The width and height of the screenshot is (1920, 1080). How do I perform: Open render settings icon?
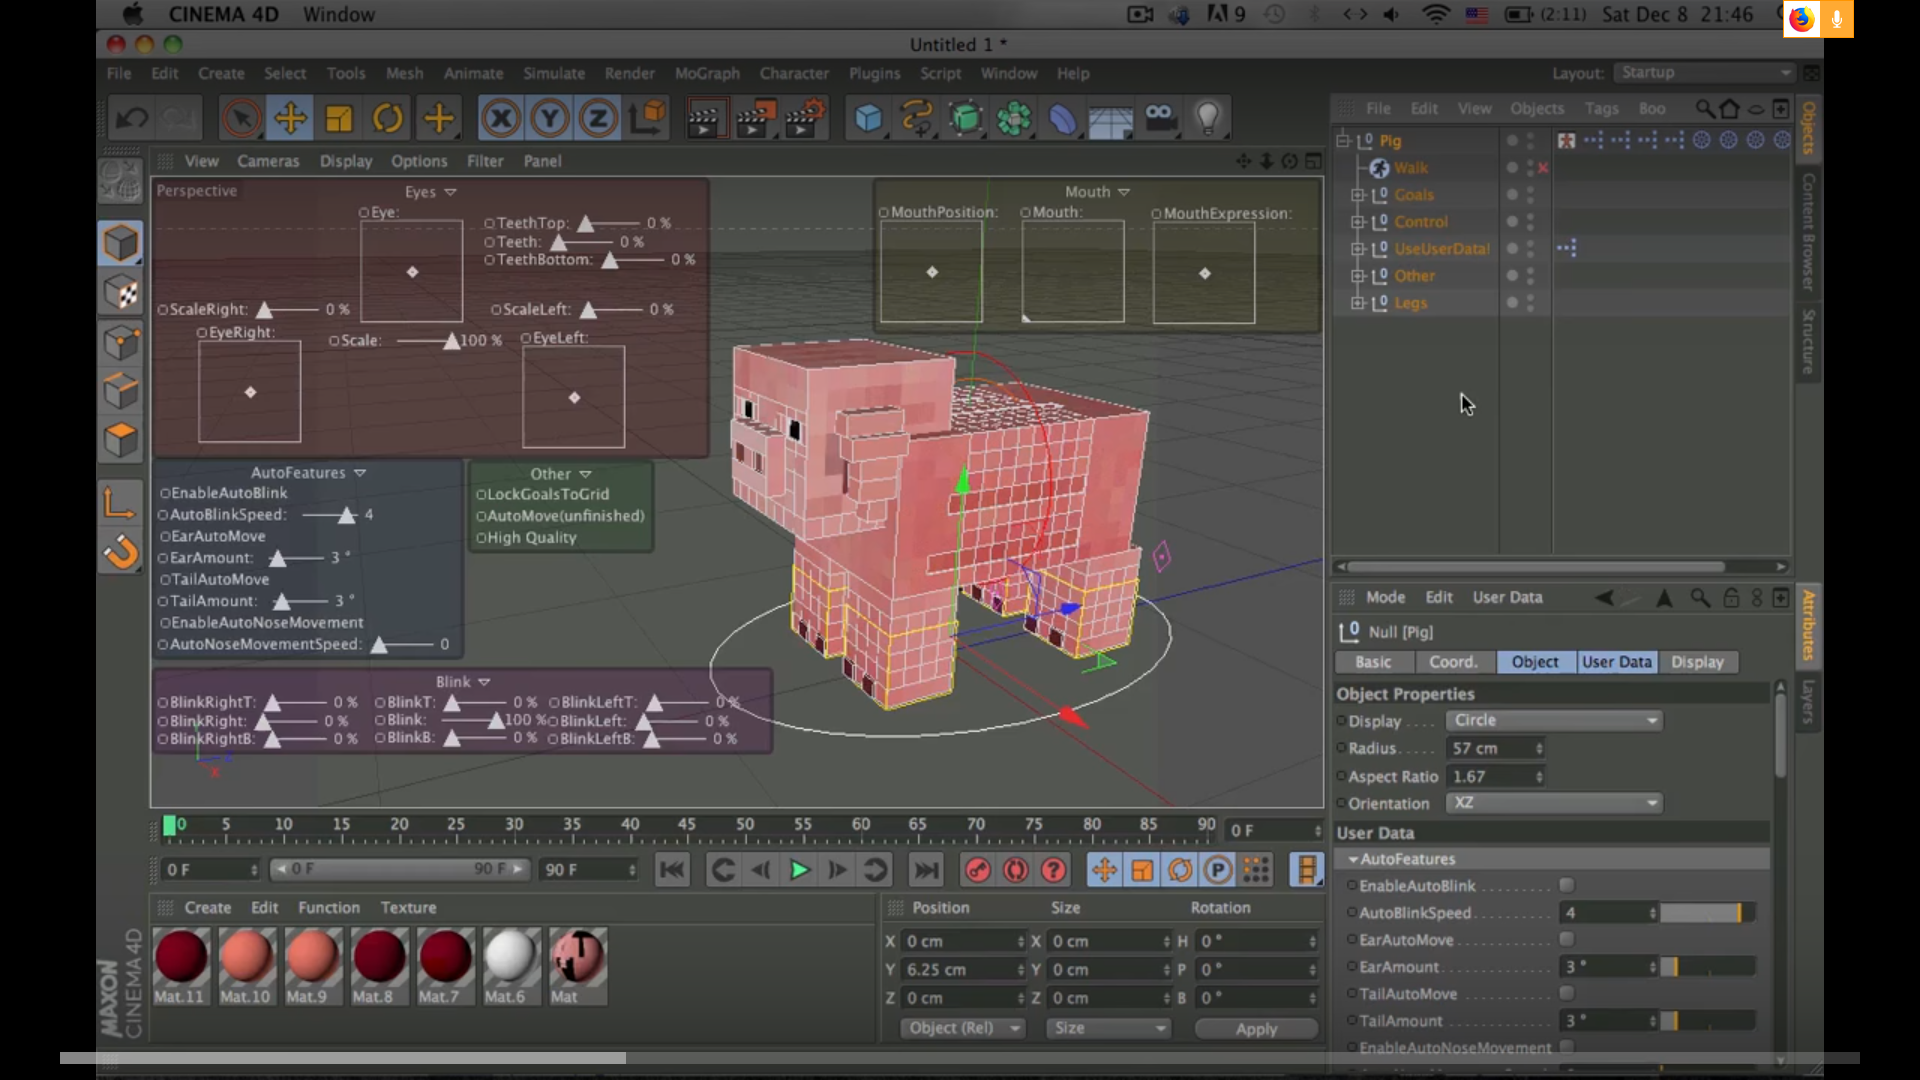click(806, 119)
